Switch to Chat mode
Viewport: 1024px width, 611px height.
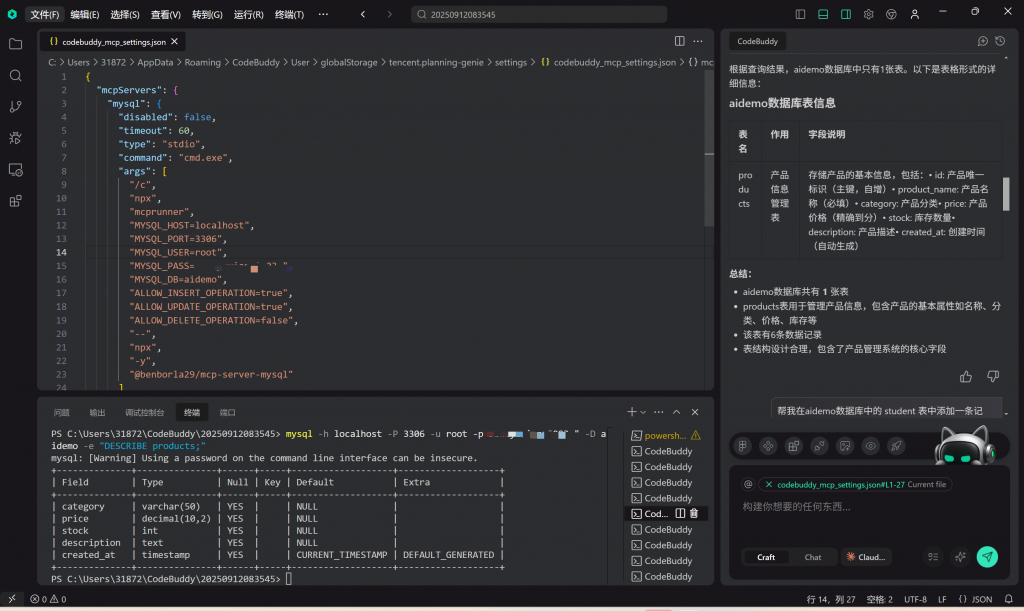pos(813,557)
